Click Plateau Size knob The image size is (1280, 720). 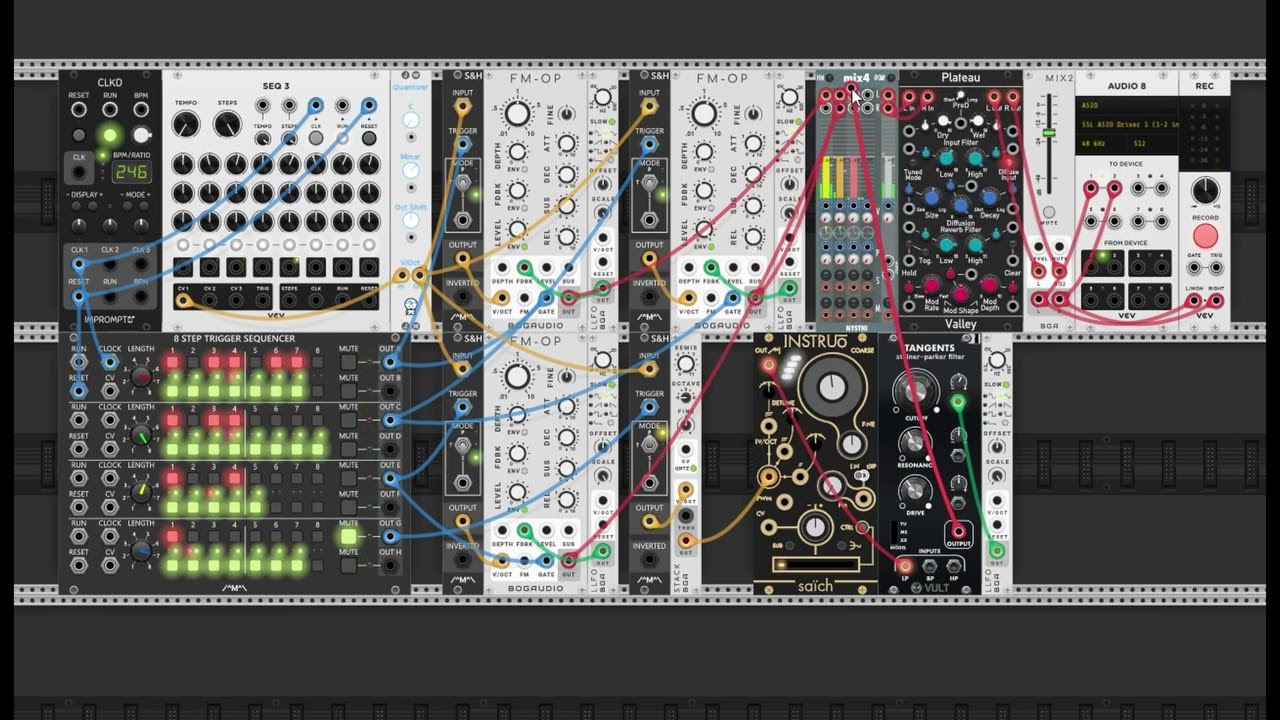point(932,197)
